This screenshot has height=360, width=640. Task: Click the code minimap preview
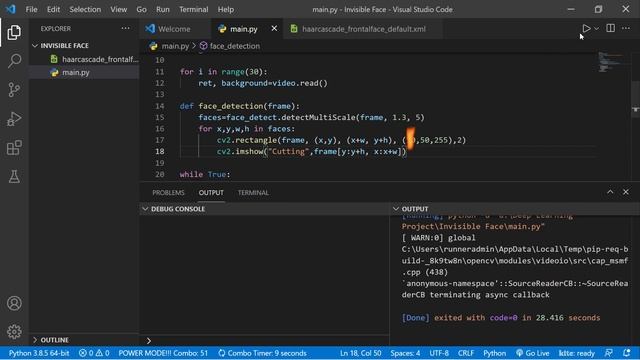tap(610, 62)
